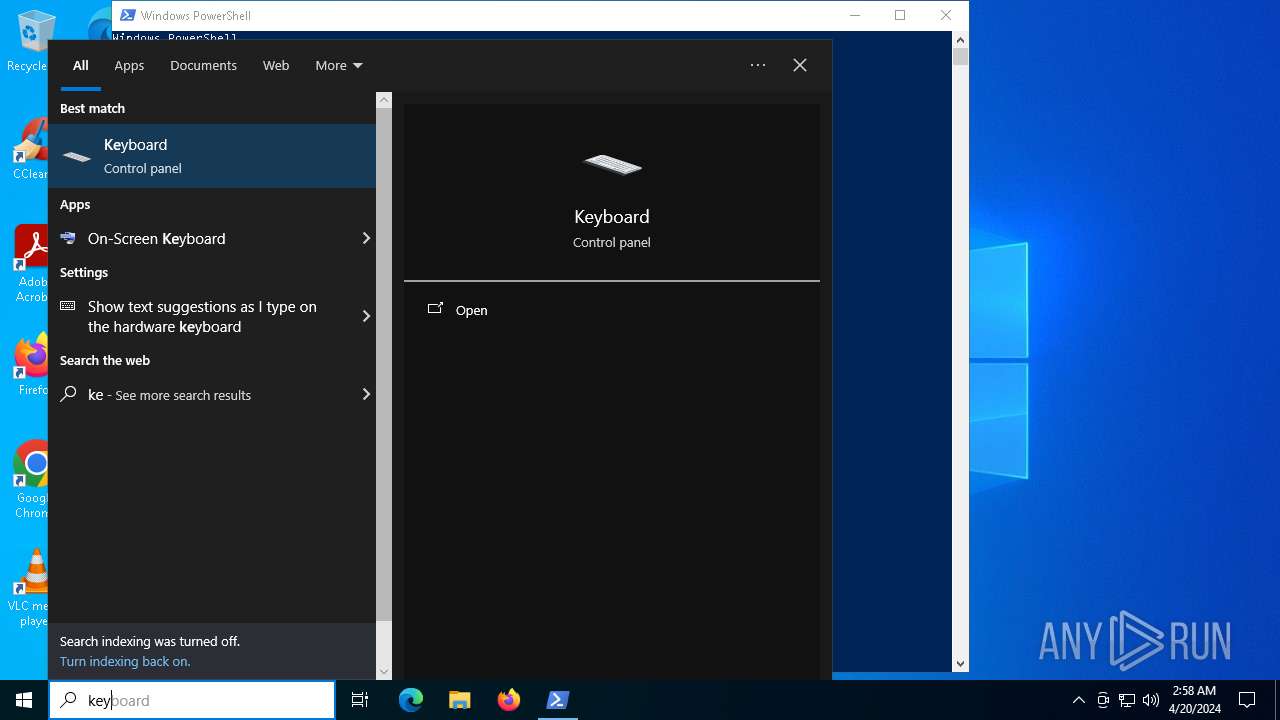Image resolution: width=1280 pixels, height=720 pixels.
Task: Click the keyboard settings icon for text suggestions
Action: pos(68,306)
